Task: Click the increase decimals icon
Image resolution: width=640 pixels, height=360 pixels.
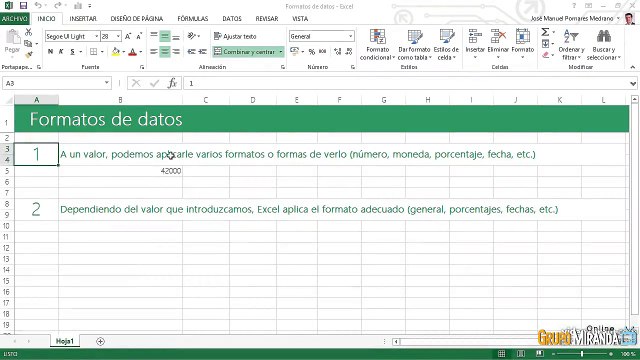Action: click(x=337, y=51)
